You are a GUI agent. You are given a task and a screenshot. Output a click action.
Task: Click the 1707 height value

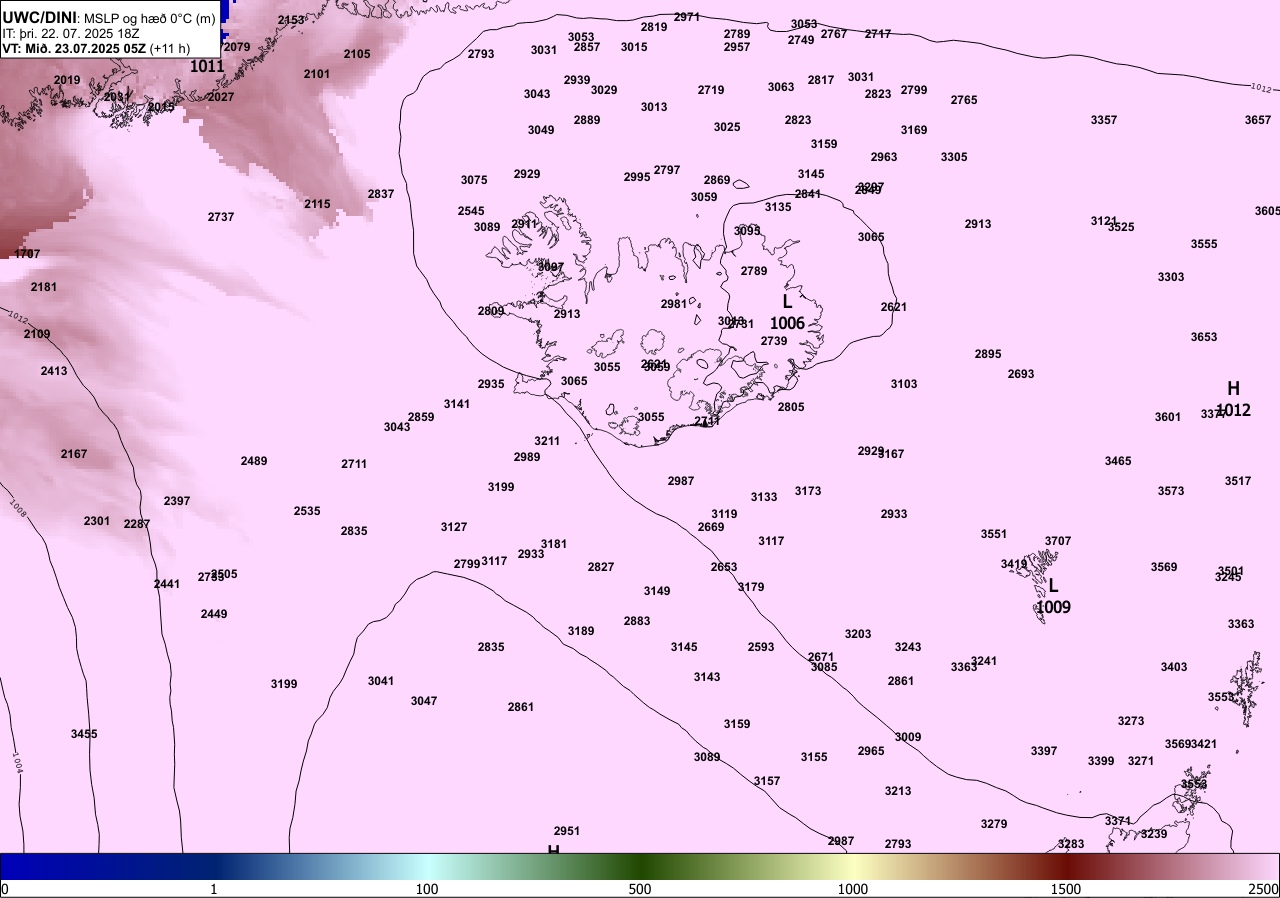[27, 254]
